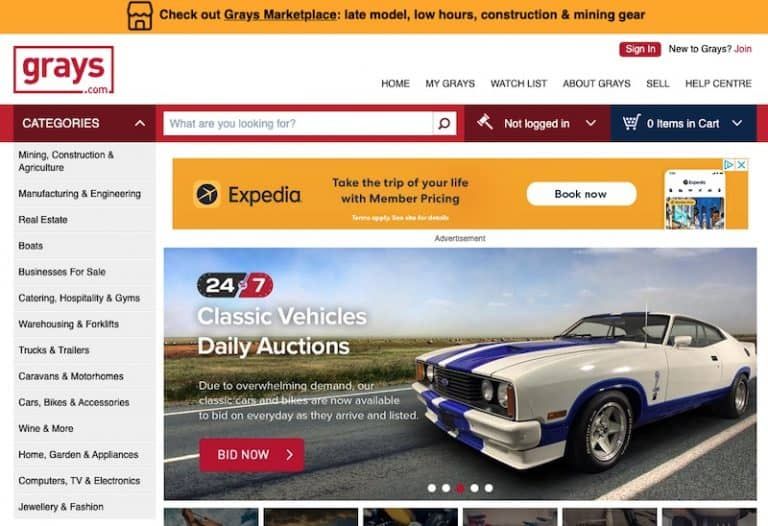Click the marketplace storefront icon in banner

(x=140, y=16)
